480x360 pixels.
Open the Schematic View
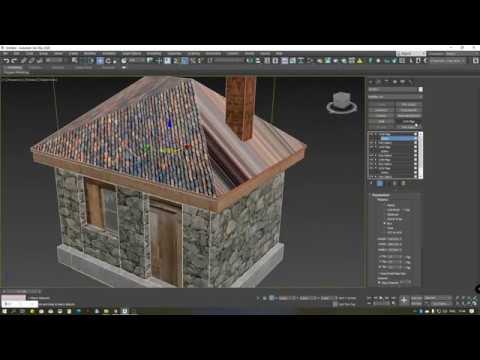[x=301, y=61]
